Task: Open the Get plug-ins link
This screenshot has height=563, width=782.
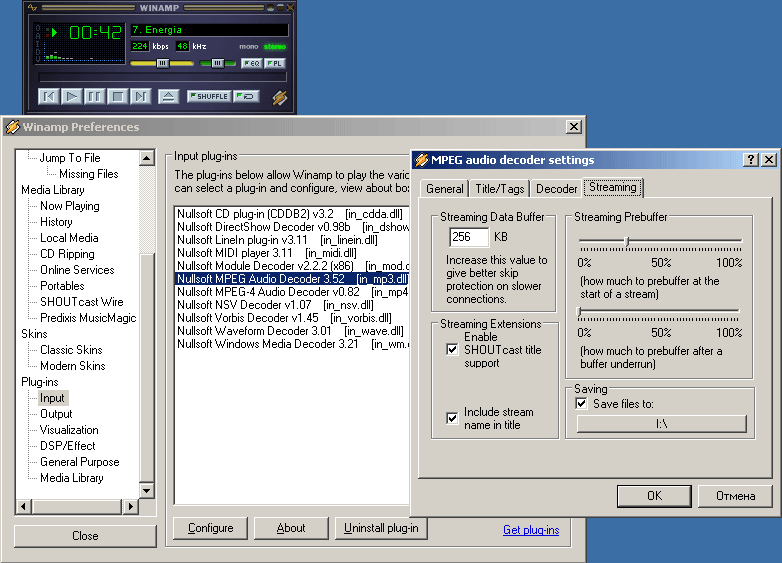Action: (x=531, y=530)
